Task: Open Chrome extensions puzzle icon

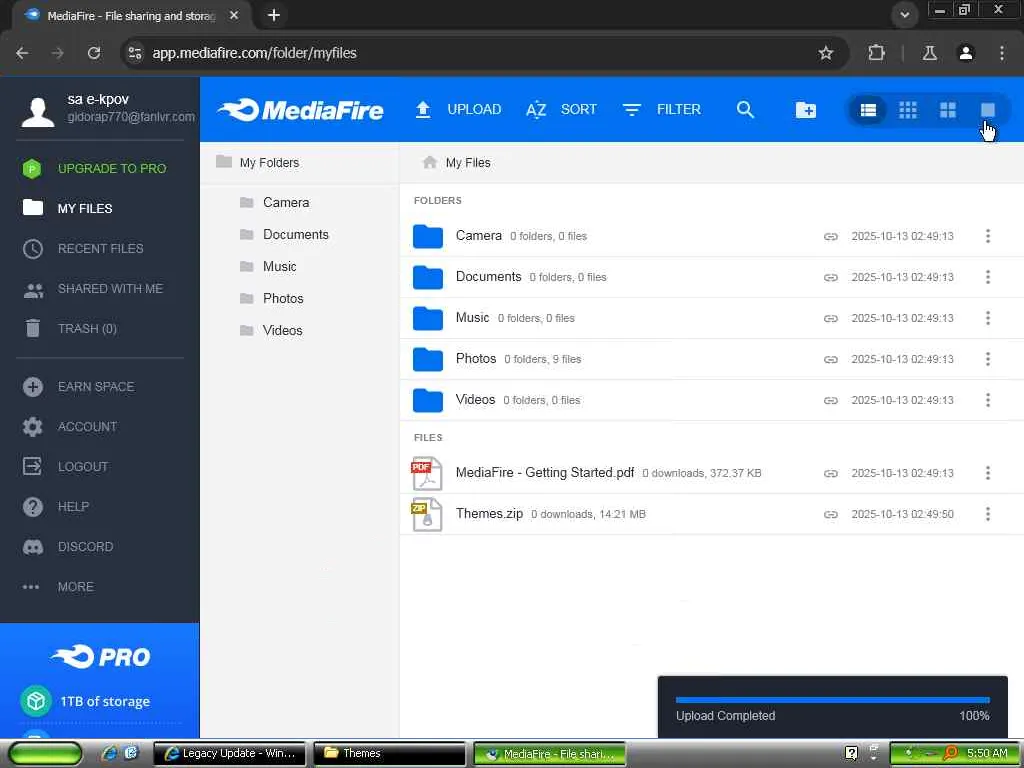Action: pos(876,53)
